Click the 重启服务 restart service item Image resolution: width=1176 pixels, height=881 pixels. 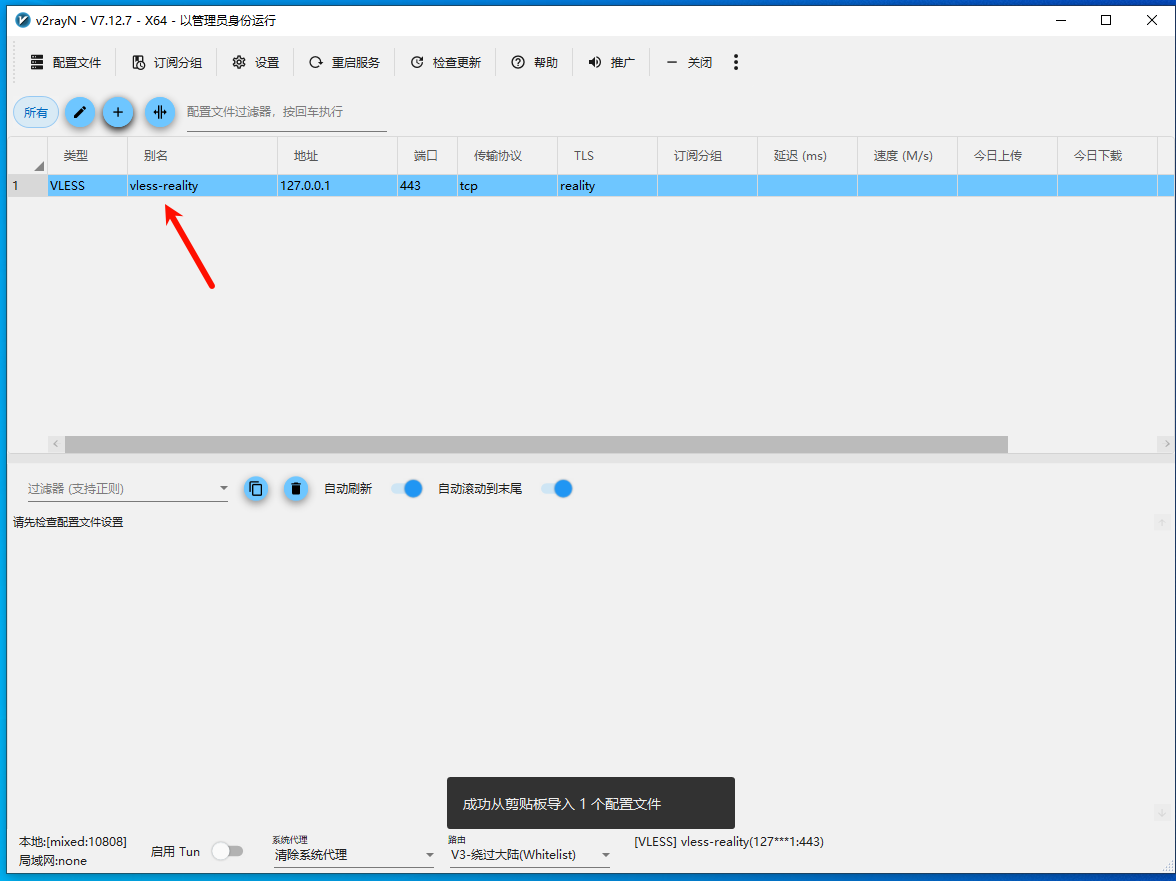pyautogui.click(x=344, y=62)
